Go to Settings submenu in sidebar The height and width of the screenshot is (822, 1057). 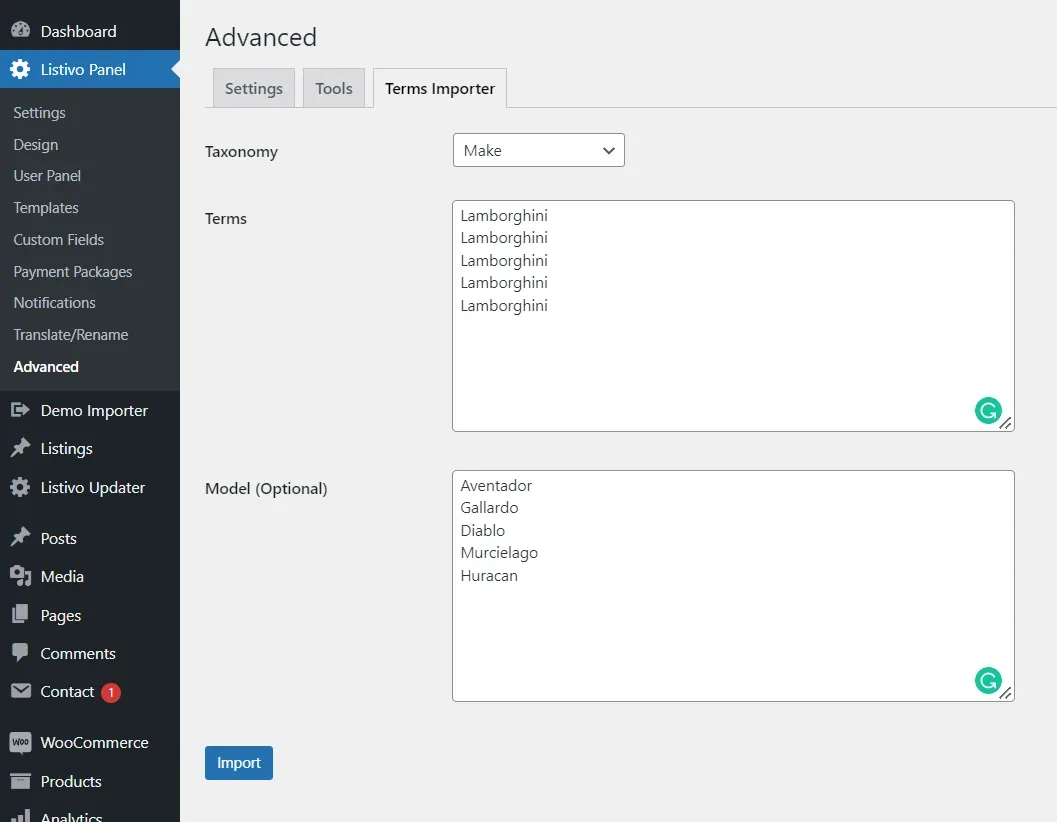click(x=39, y=113)
